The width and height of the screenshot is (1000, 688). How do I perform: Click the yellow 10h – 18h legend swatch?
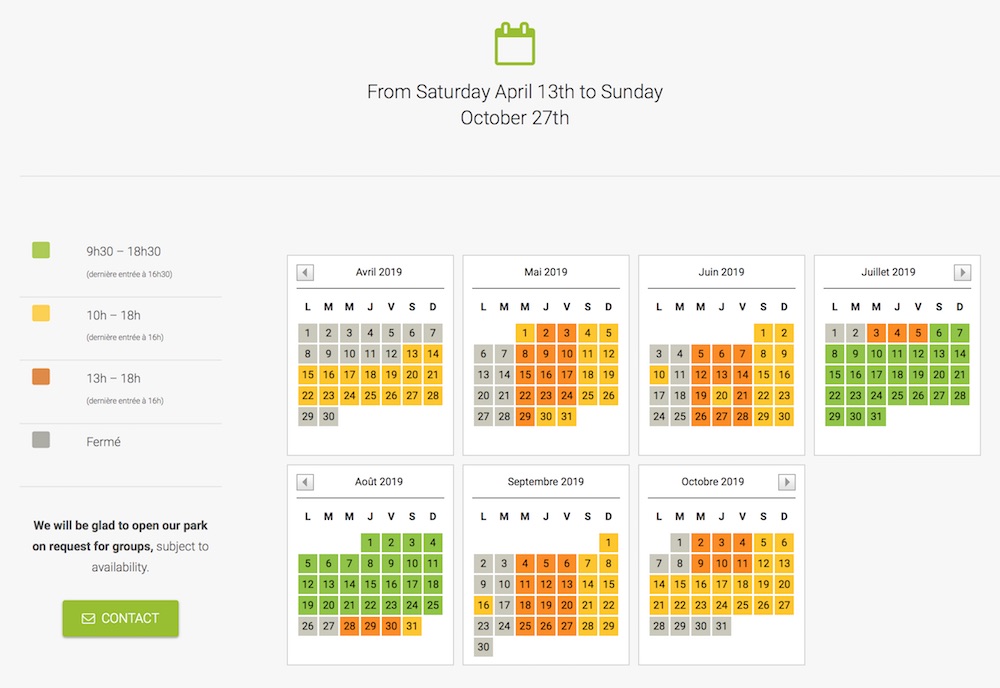(41, 313)
